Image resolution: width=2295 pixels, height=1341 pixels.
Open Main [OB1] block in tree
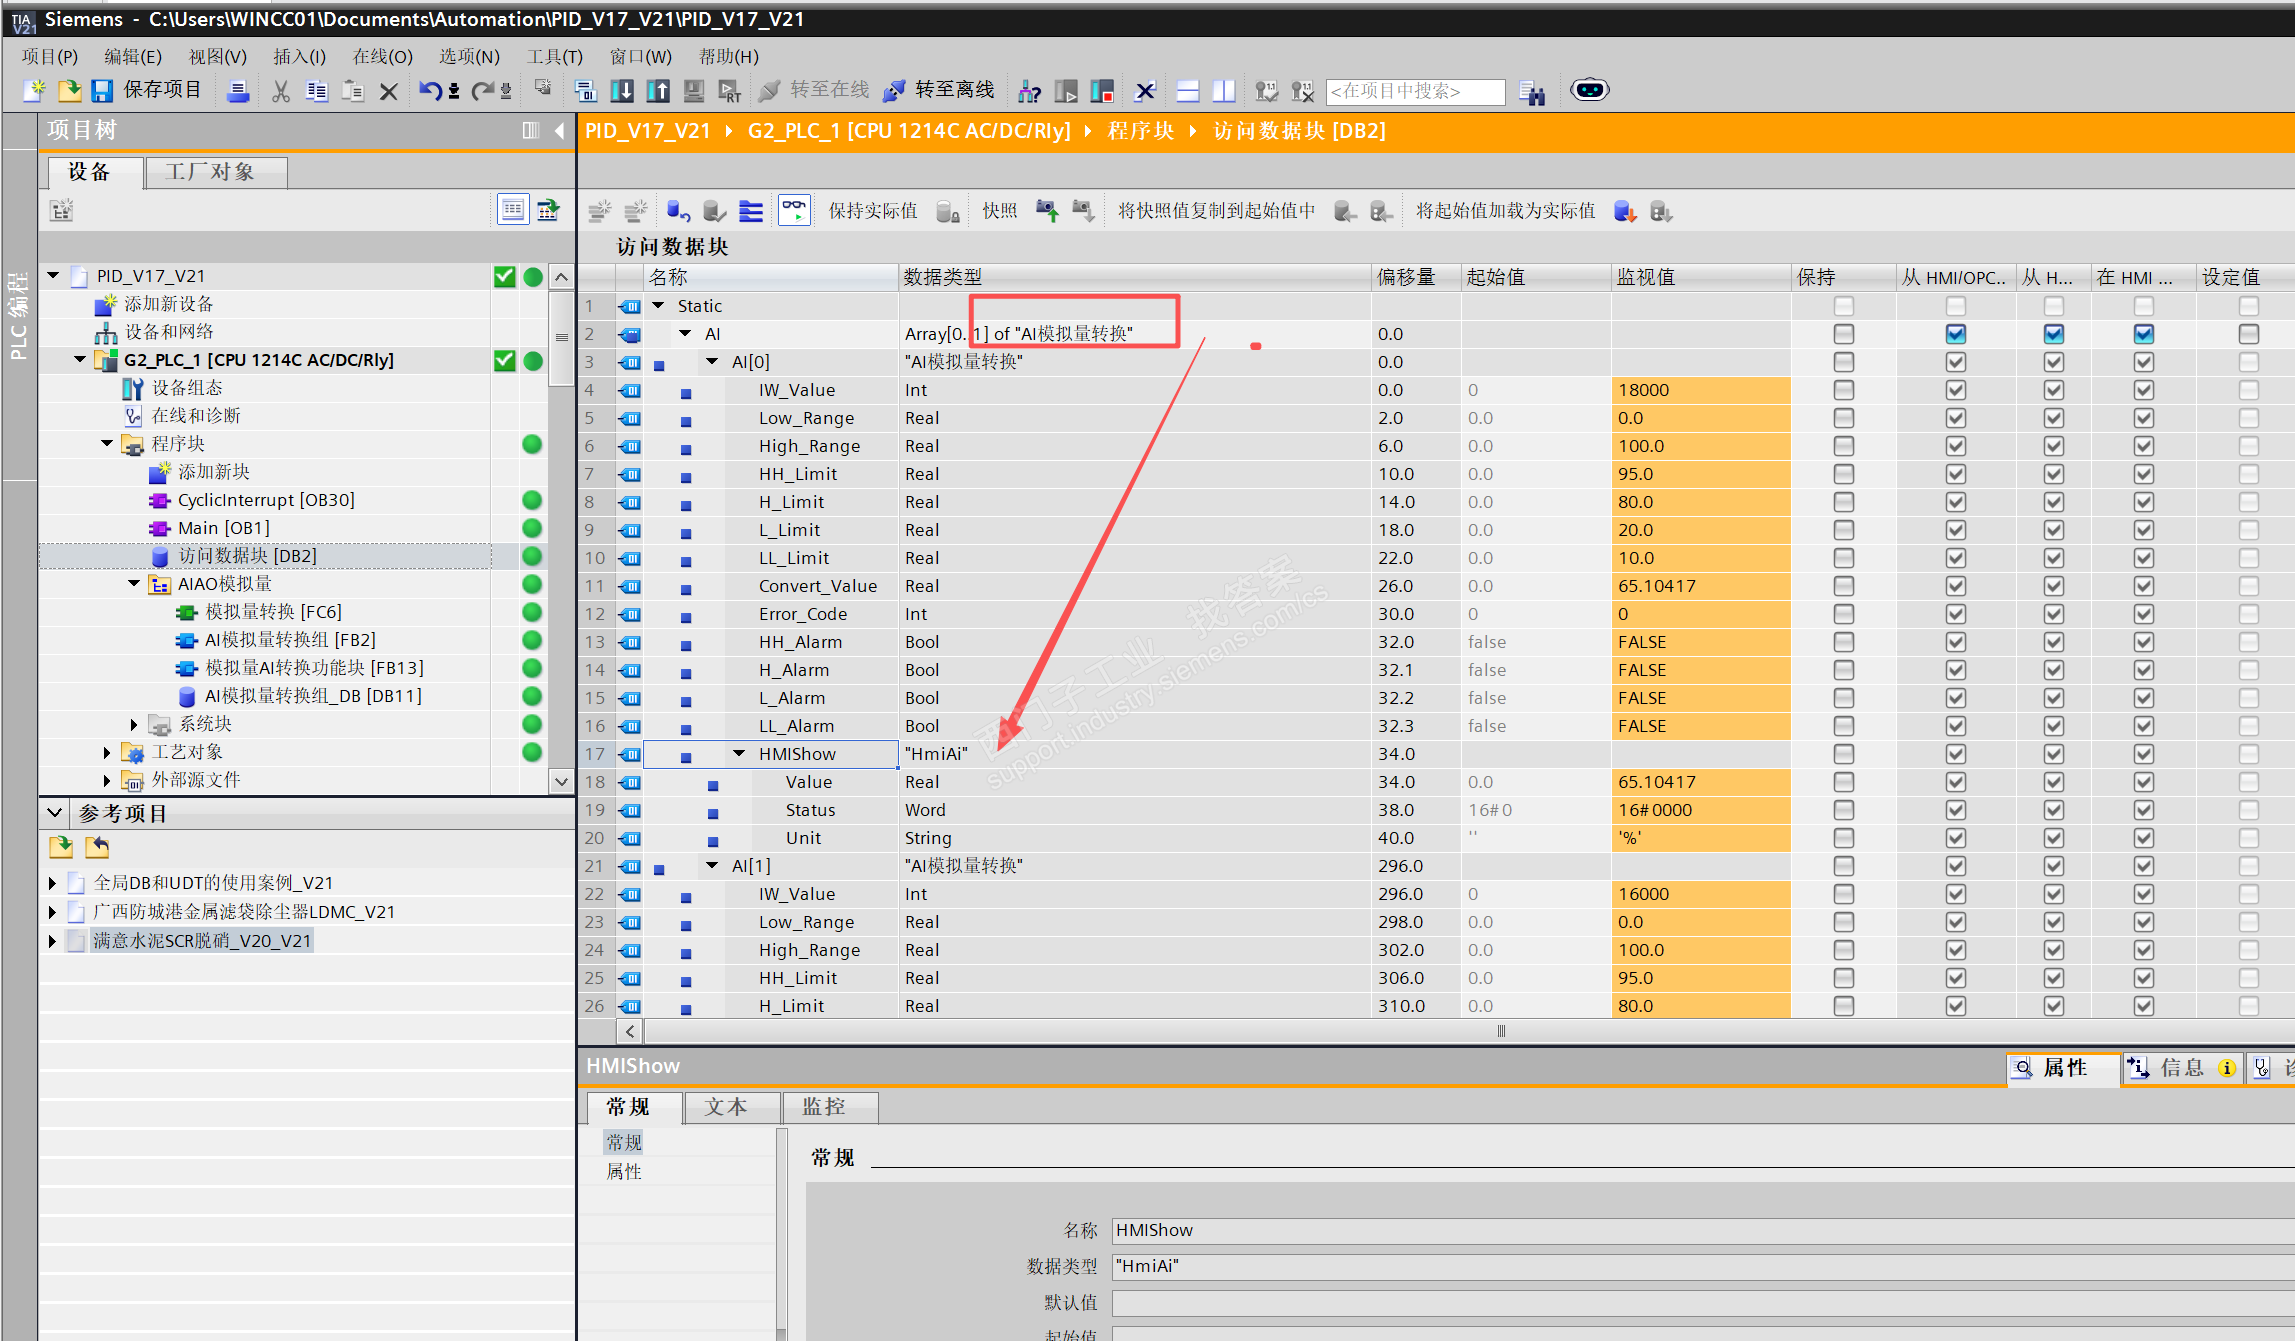pyautogui.click(x=223, y=528)
